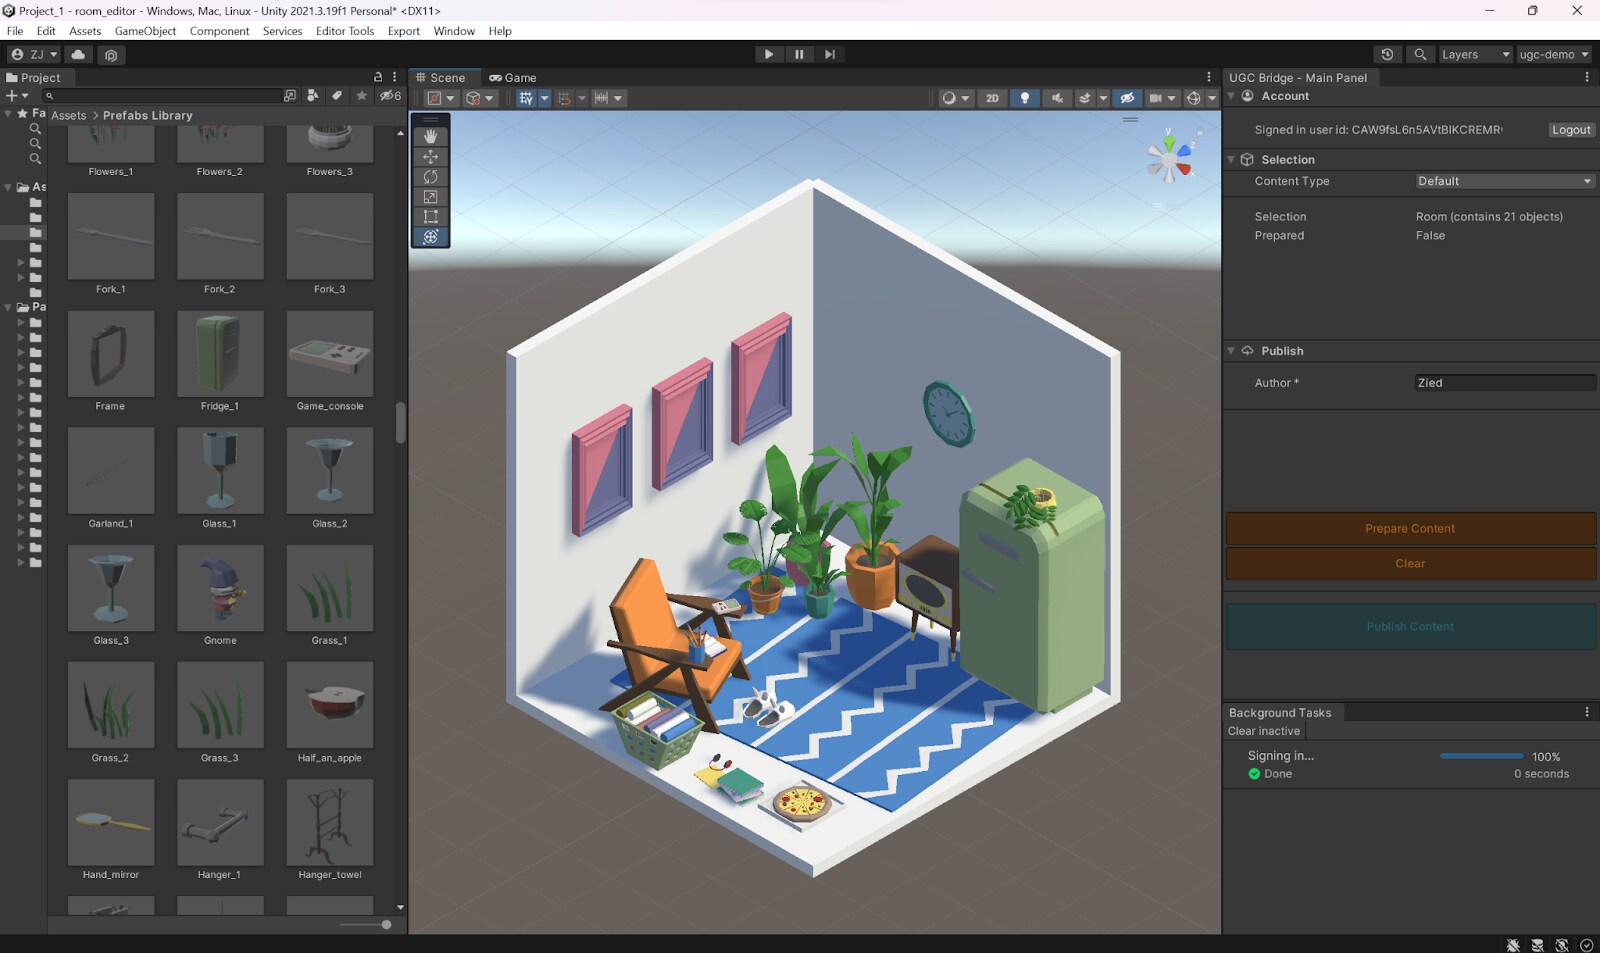This screenshot has height=953, width=1600.
Task: Open the Layers dropdown
Action: (1474, 55)
